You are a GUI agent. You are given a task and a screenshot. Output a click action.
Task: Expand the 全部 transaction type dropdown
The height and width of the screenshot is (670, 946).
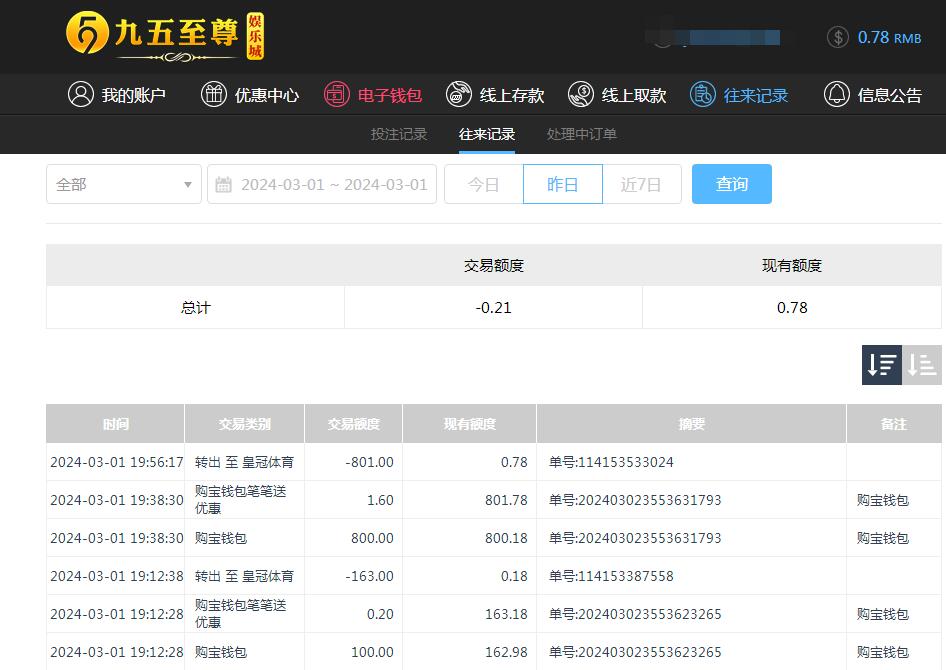[x=124, y=185]
